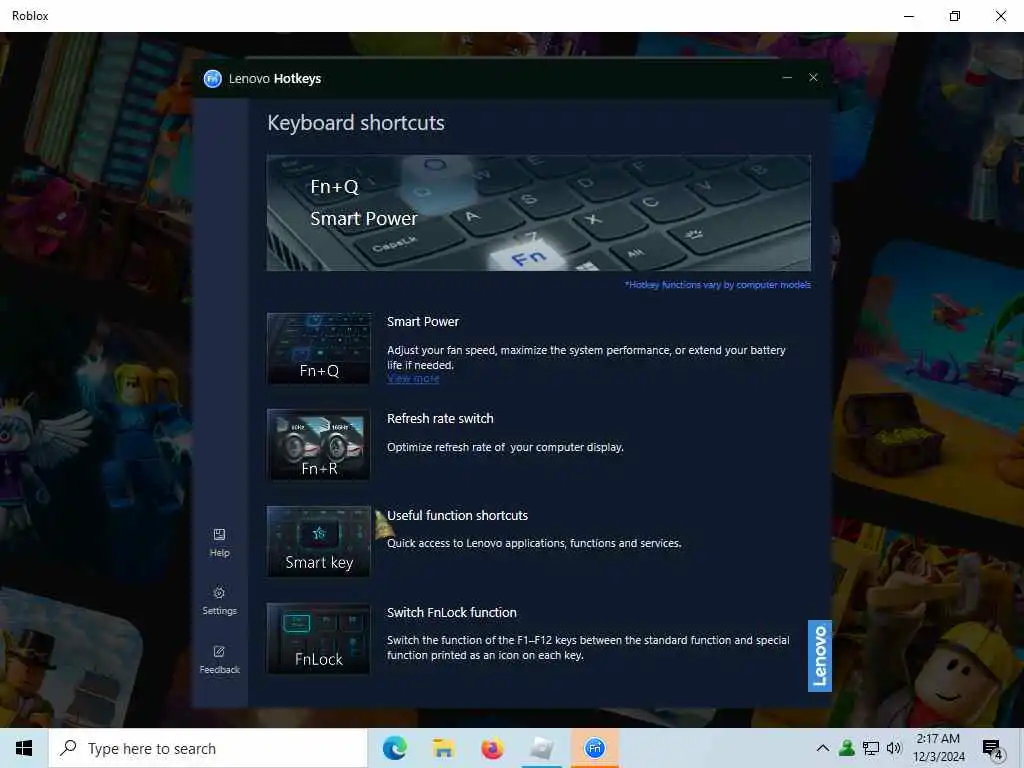Click the green person tray icon
The width and height of the screenshot is (1024, 768).
click(847, 748)
